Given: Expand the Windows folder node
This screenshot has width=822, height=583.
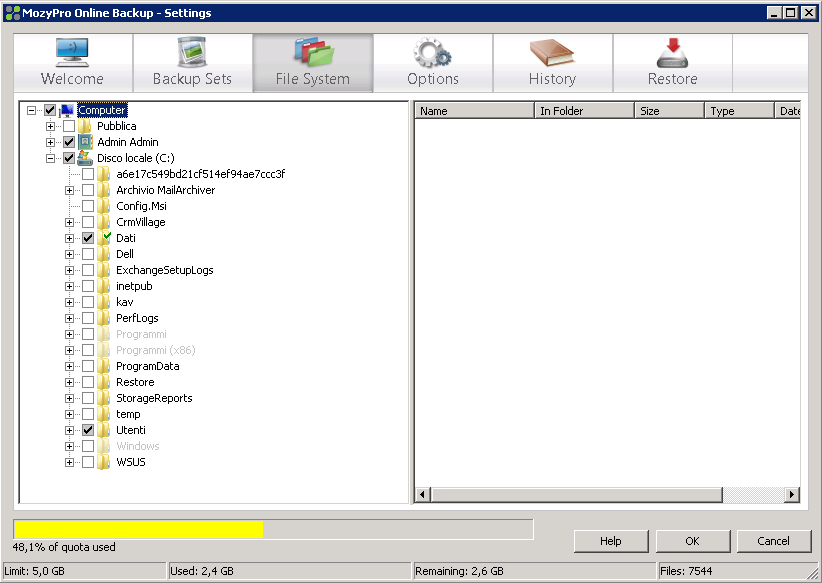Looking at the screenshot, I should 69,446.
